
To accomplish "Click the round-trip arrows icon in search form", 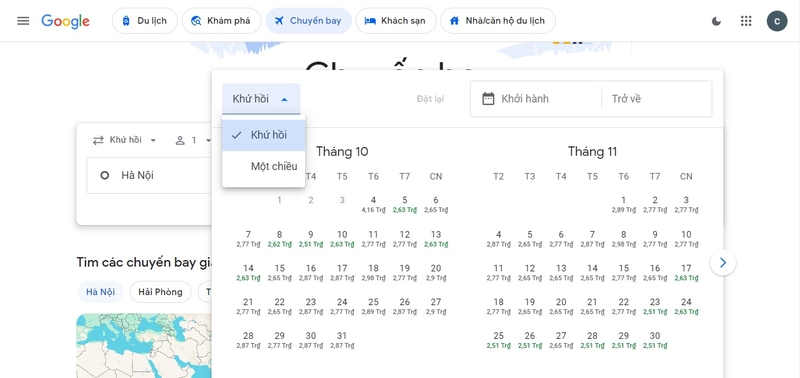I will click(98, 140).
